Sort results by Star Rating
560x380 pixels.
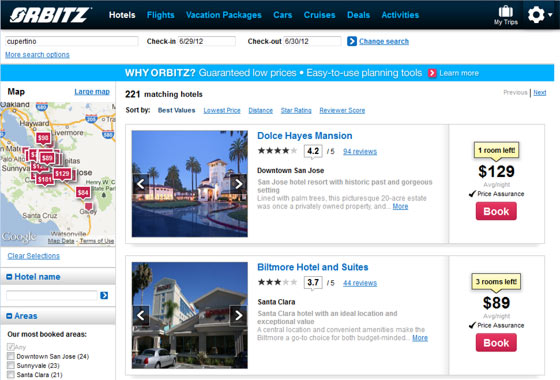296,110
